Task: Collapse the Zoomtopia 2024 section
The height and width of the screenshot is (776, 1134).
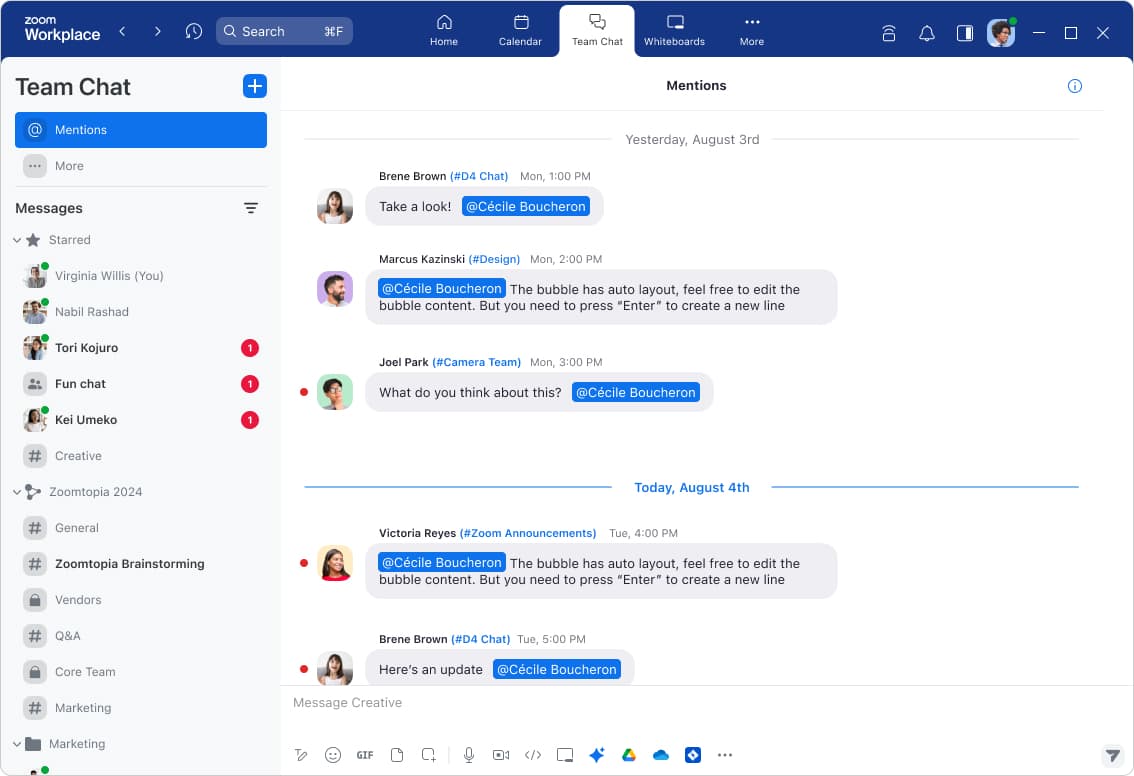Action: click(17, 492)
